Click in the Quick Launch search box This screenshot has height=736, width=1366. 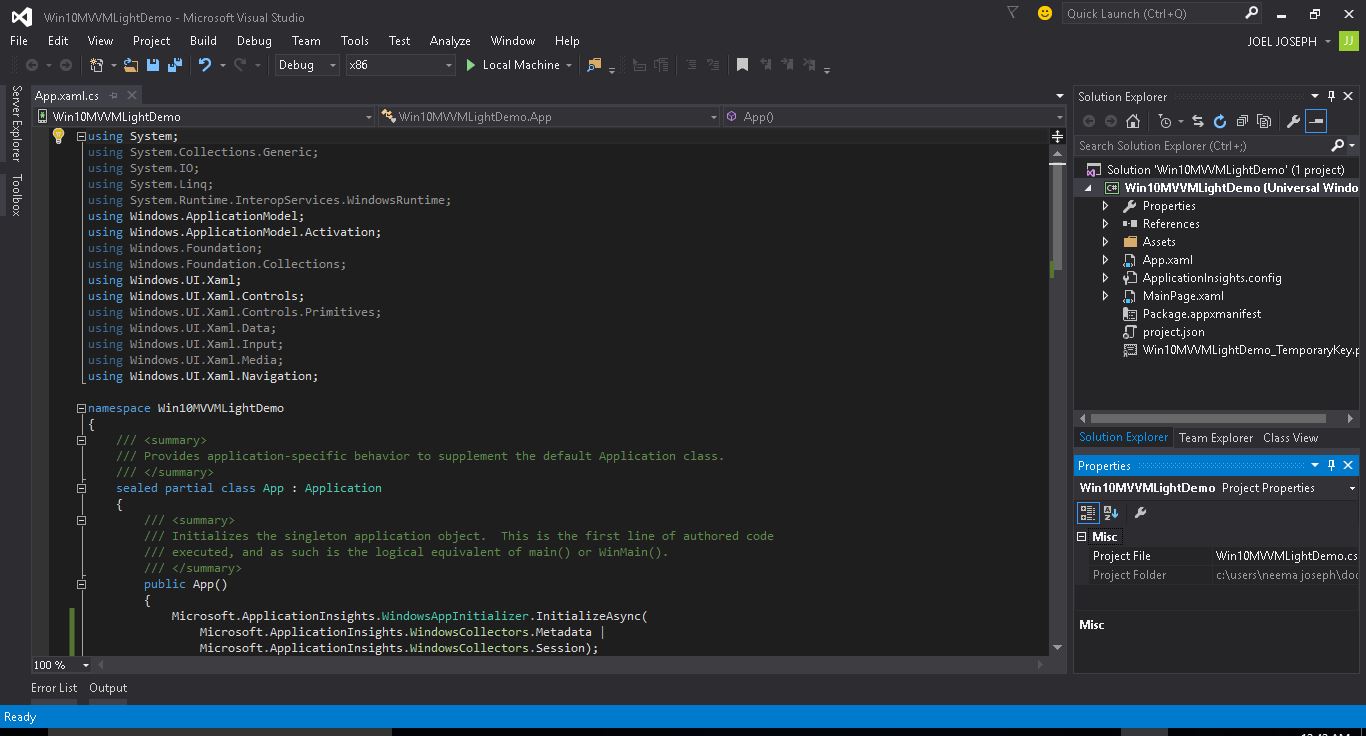pos(1152,13)
